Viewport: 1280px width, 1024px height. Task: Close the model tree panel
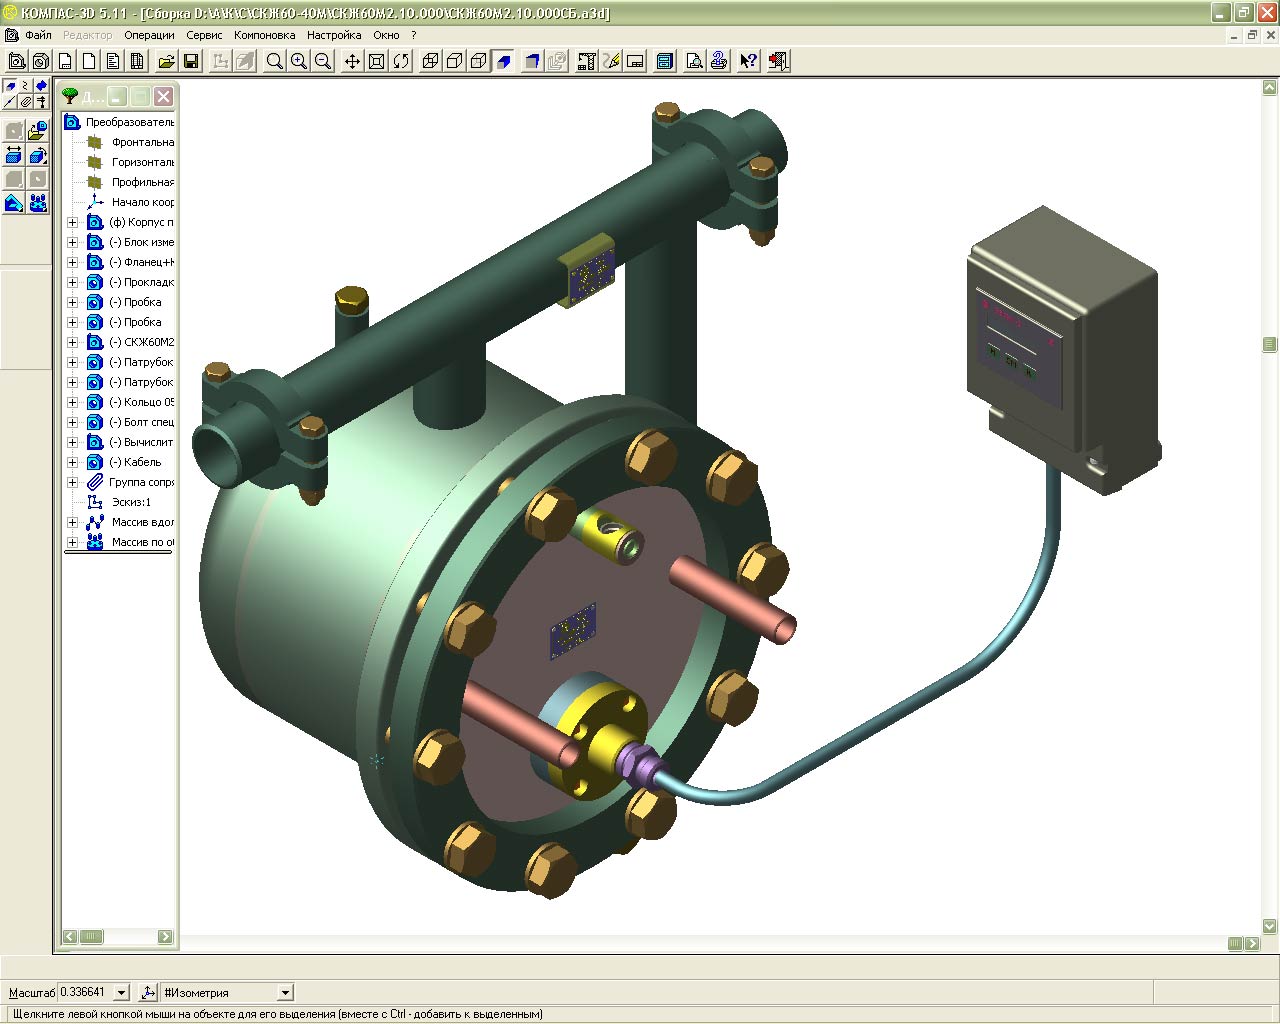click(163, 96)
